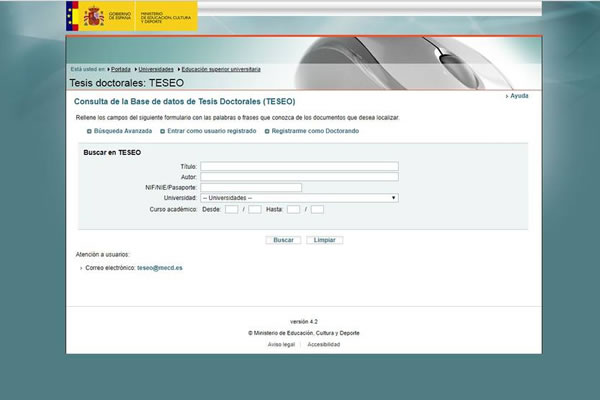Click the 'Buscar en TESEO' section title
The height and width of the screenshot is (400, 600).
(x=112, y=152)
